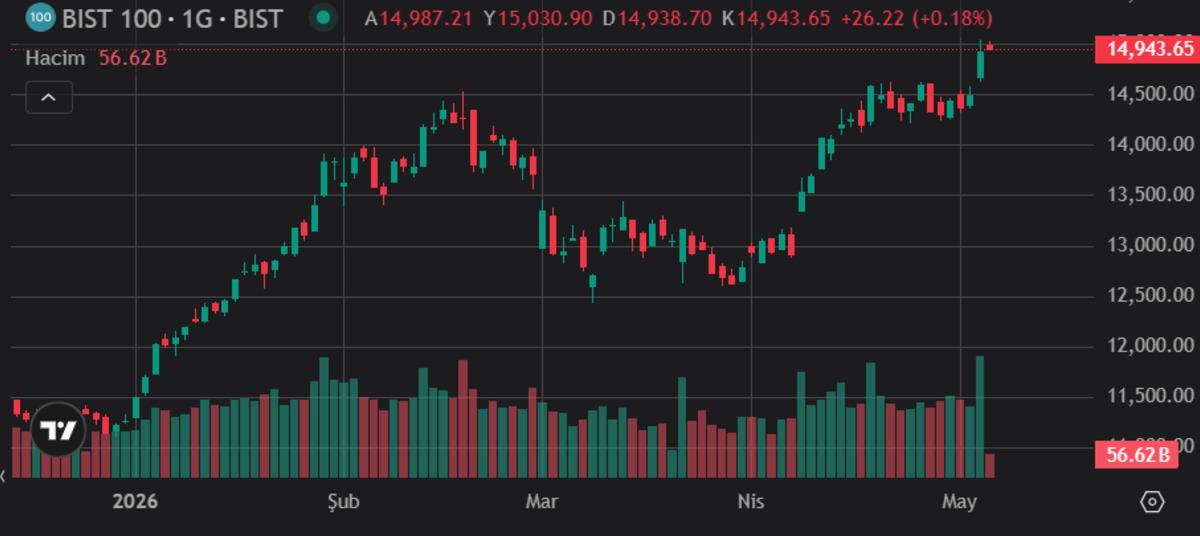Image resolution: width=1200 pixels, height=536 pixels.
Task: Open chart settings hexagon icon
Action: tap(1152, 501)
